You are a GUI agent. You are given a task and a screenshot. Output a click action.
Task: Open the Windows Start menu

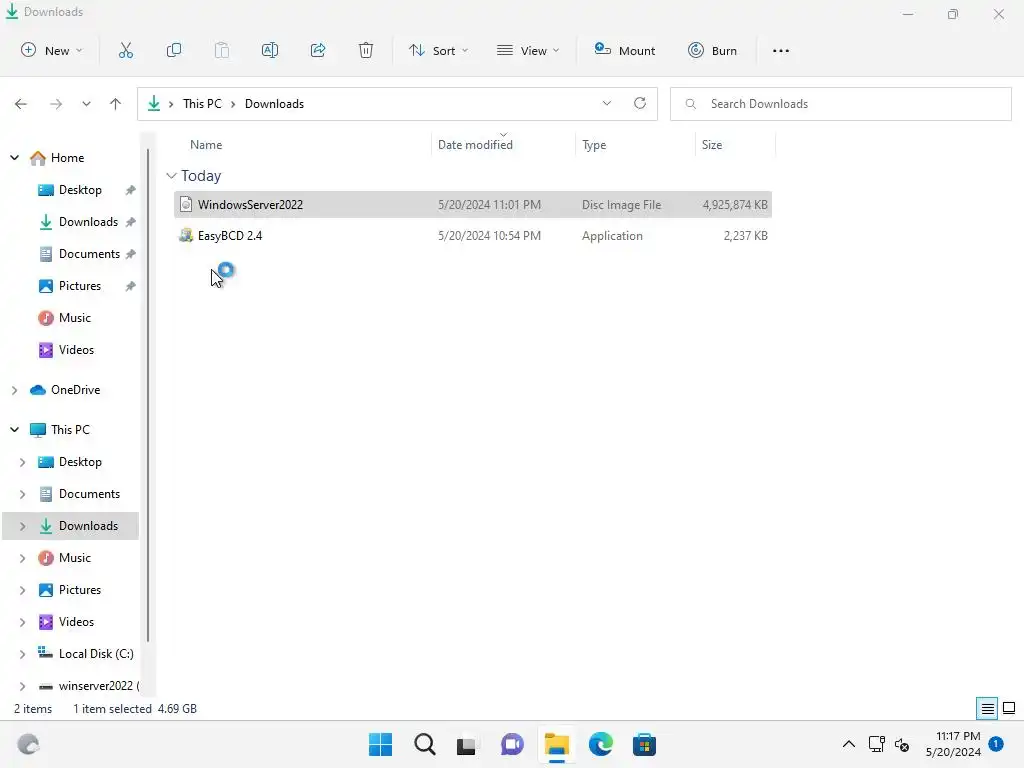click(380, 744)
